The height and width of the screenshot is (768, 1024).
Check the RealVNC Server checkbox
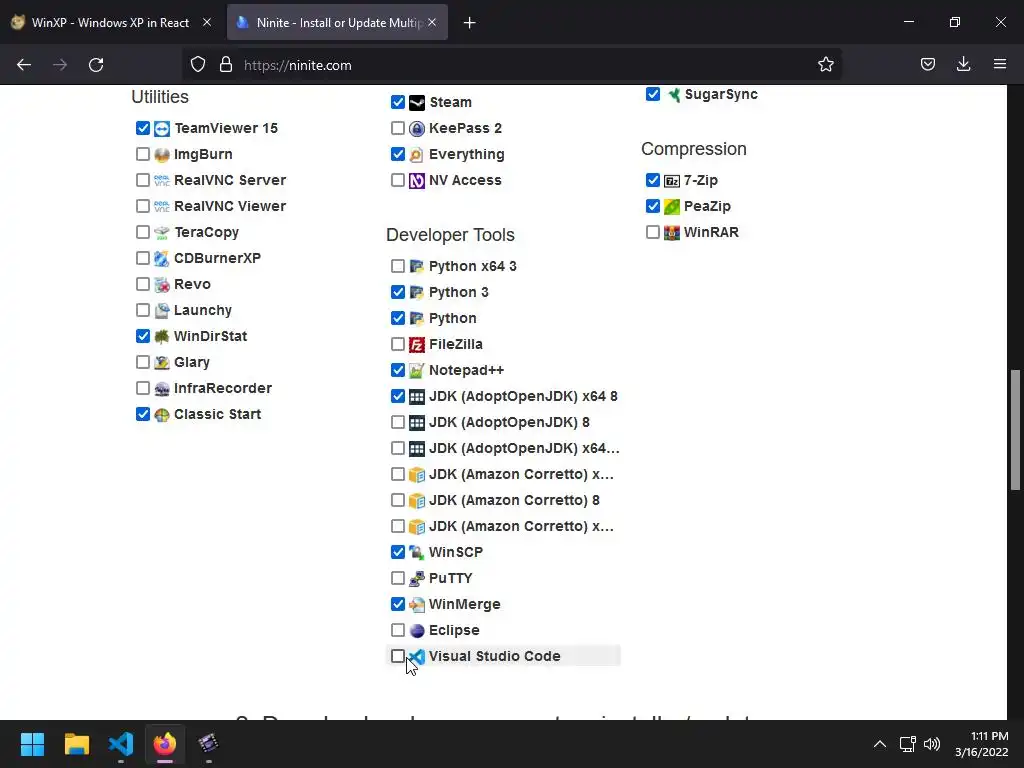click(x=143, y=180)
